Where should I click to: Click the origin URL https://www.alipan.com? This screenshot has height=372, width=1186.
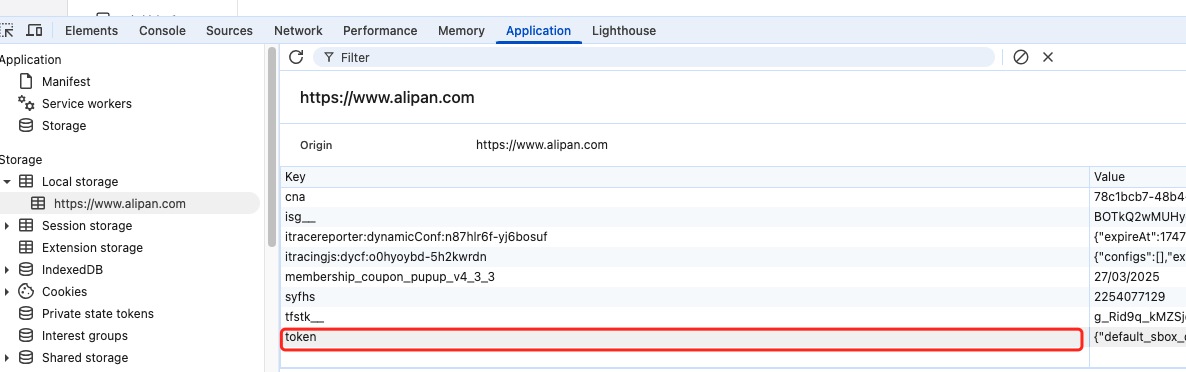tap(542, 144)
